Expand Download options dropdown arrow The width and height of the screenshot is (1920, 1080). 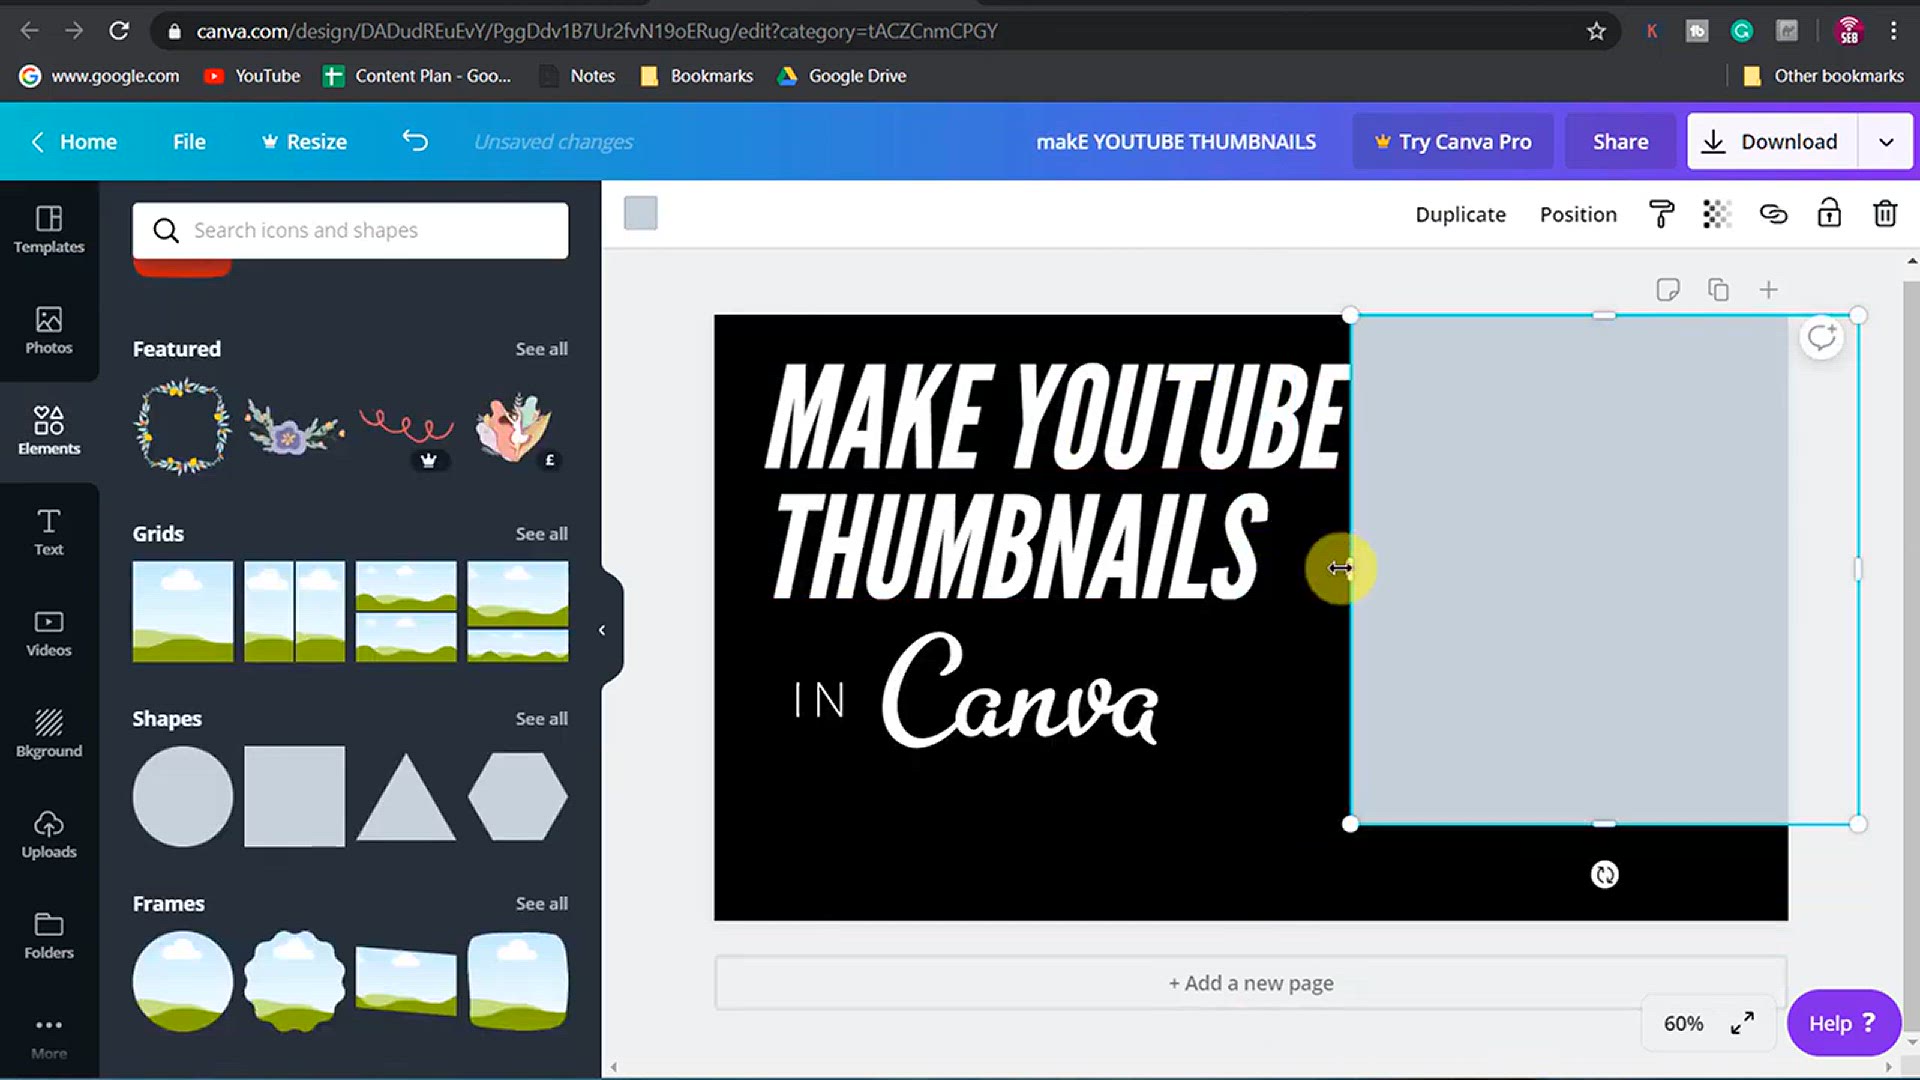click(x=1886, y=142)
